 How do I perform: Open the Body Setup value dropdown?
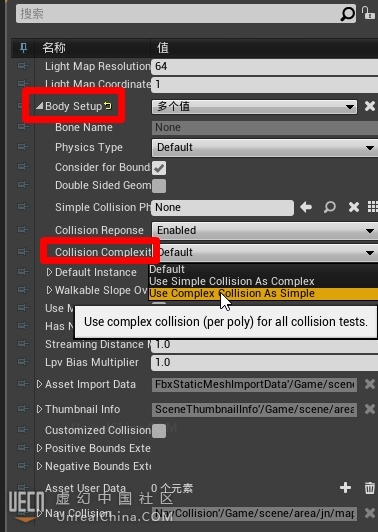pyautogui.click(x=254, y=107)
